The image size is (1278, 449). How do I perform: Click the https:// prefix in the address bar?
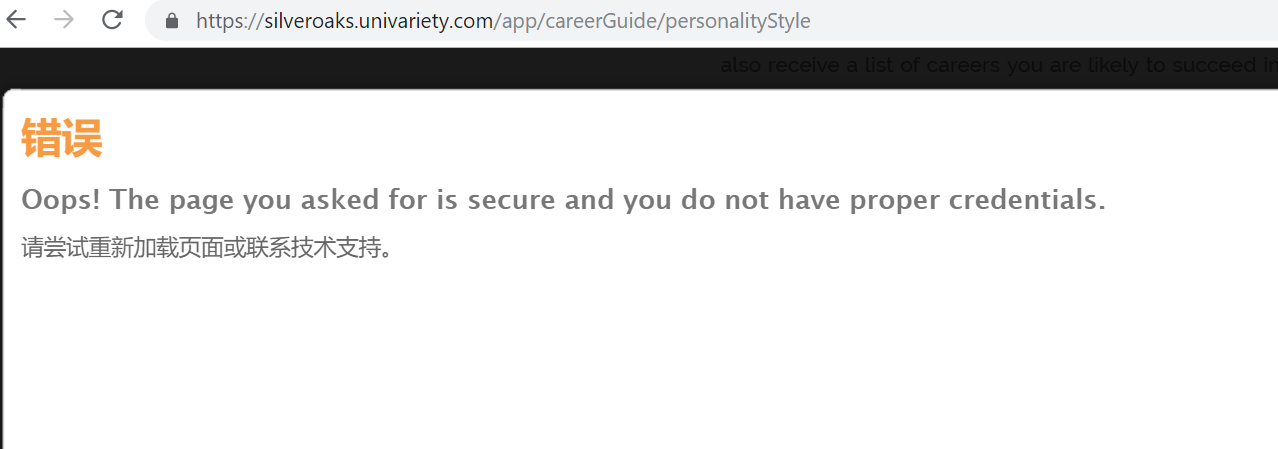click(x=226, y=21)
